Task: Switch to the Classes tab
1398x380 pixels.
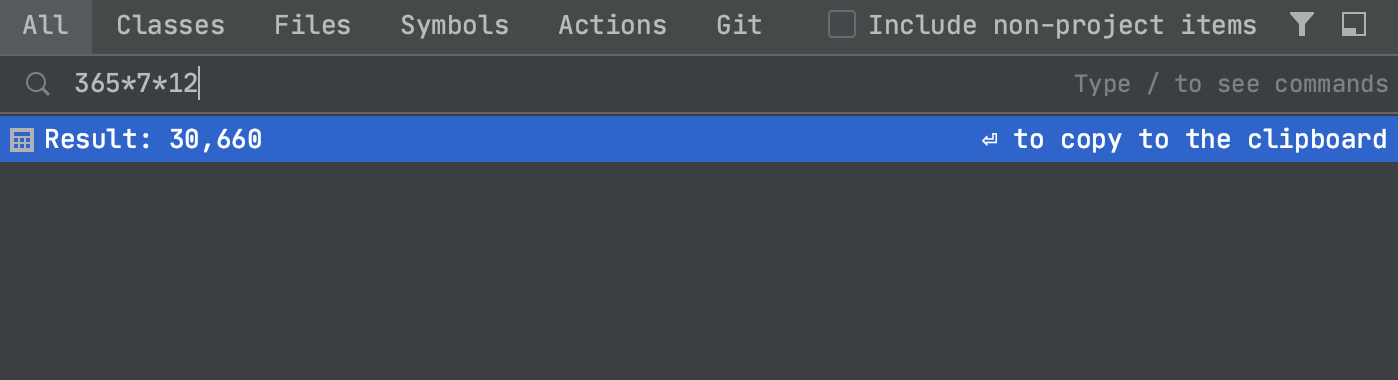Action: 171,26
